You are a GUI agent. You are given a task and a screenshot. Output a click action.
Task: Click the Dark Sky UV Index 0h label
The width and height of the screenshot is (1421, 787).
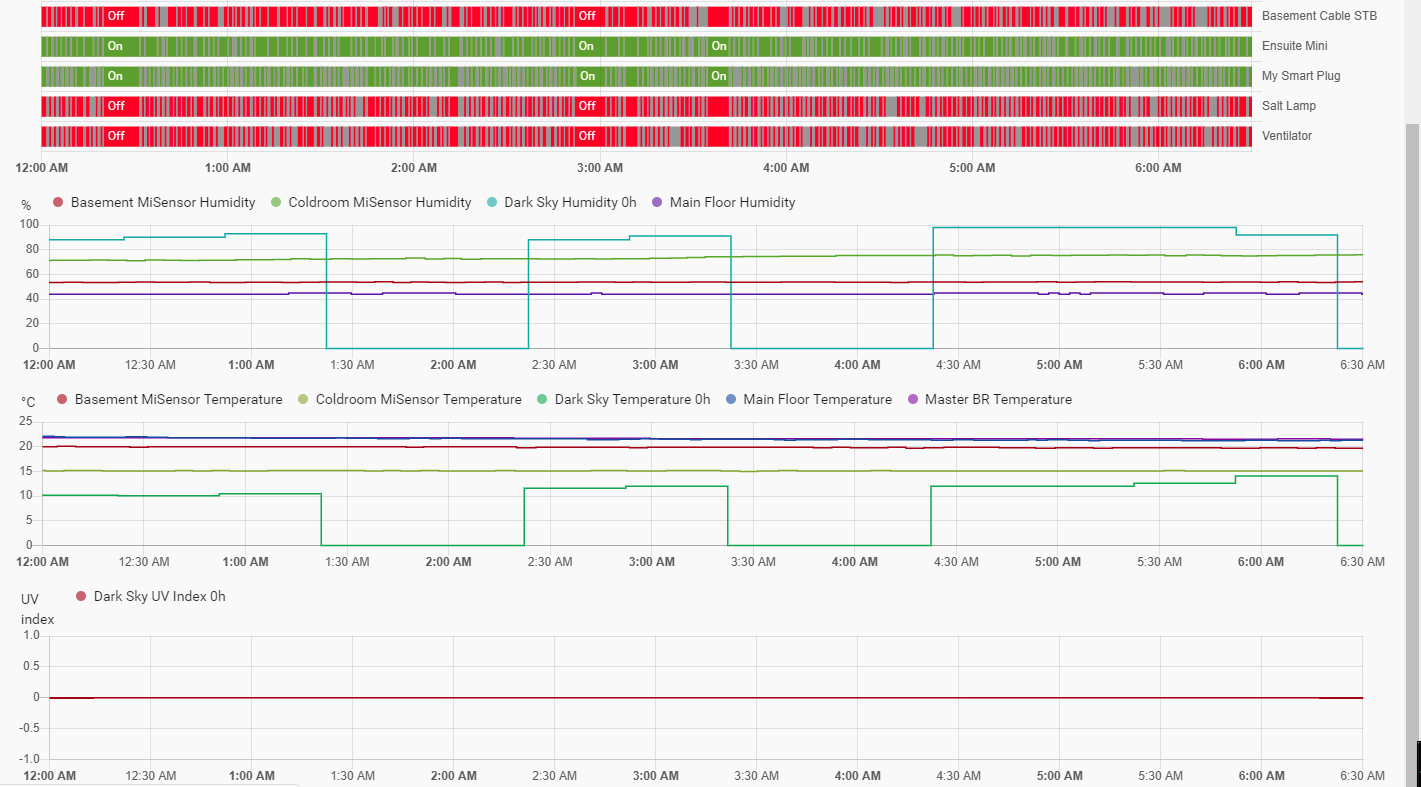click(159, 597)
